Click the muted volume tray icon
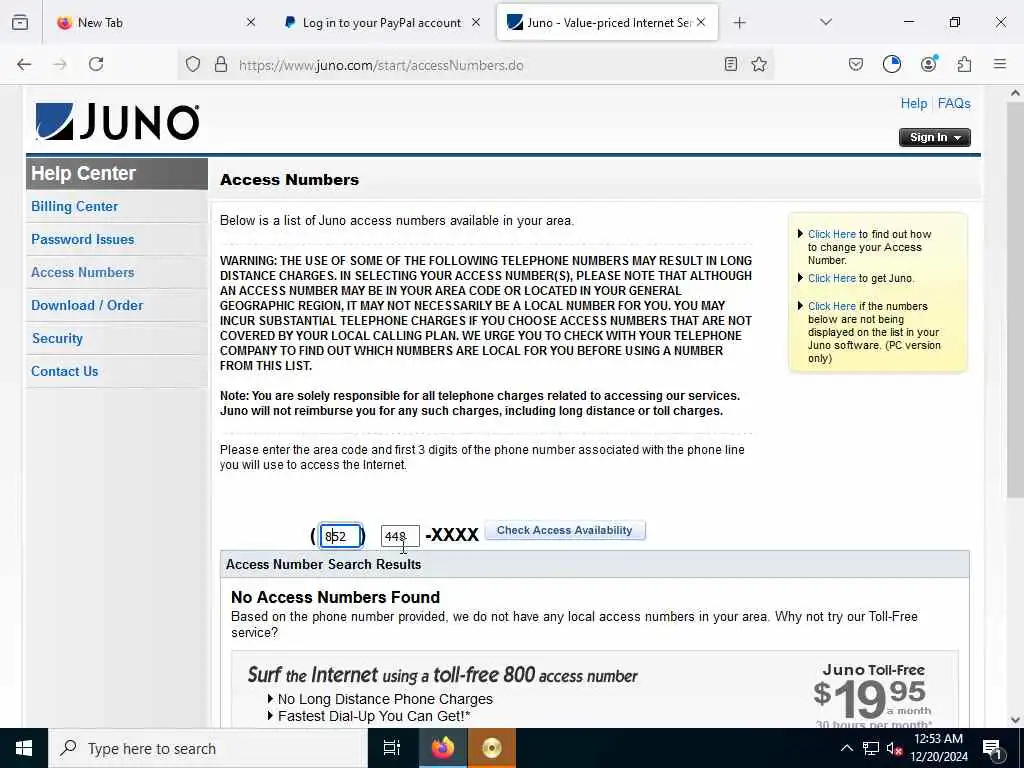The width and height of the screenshot is (1024, 768). click(x=894, y=748)
